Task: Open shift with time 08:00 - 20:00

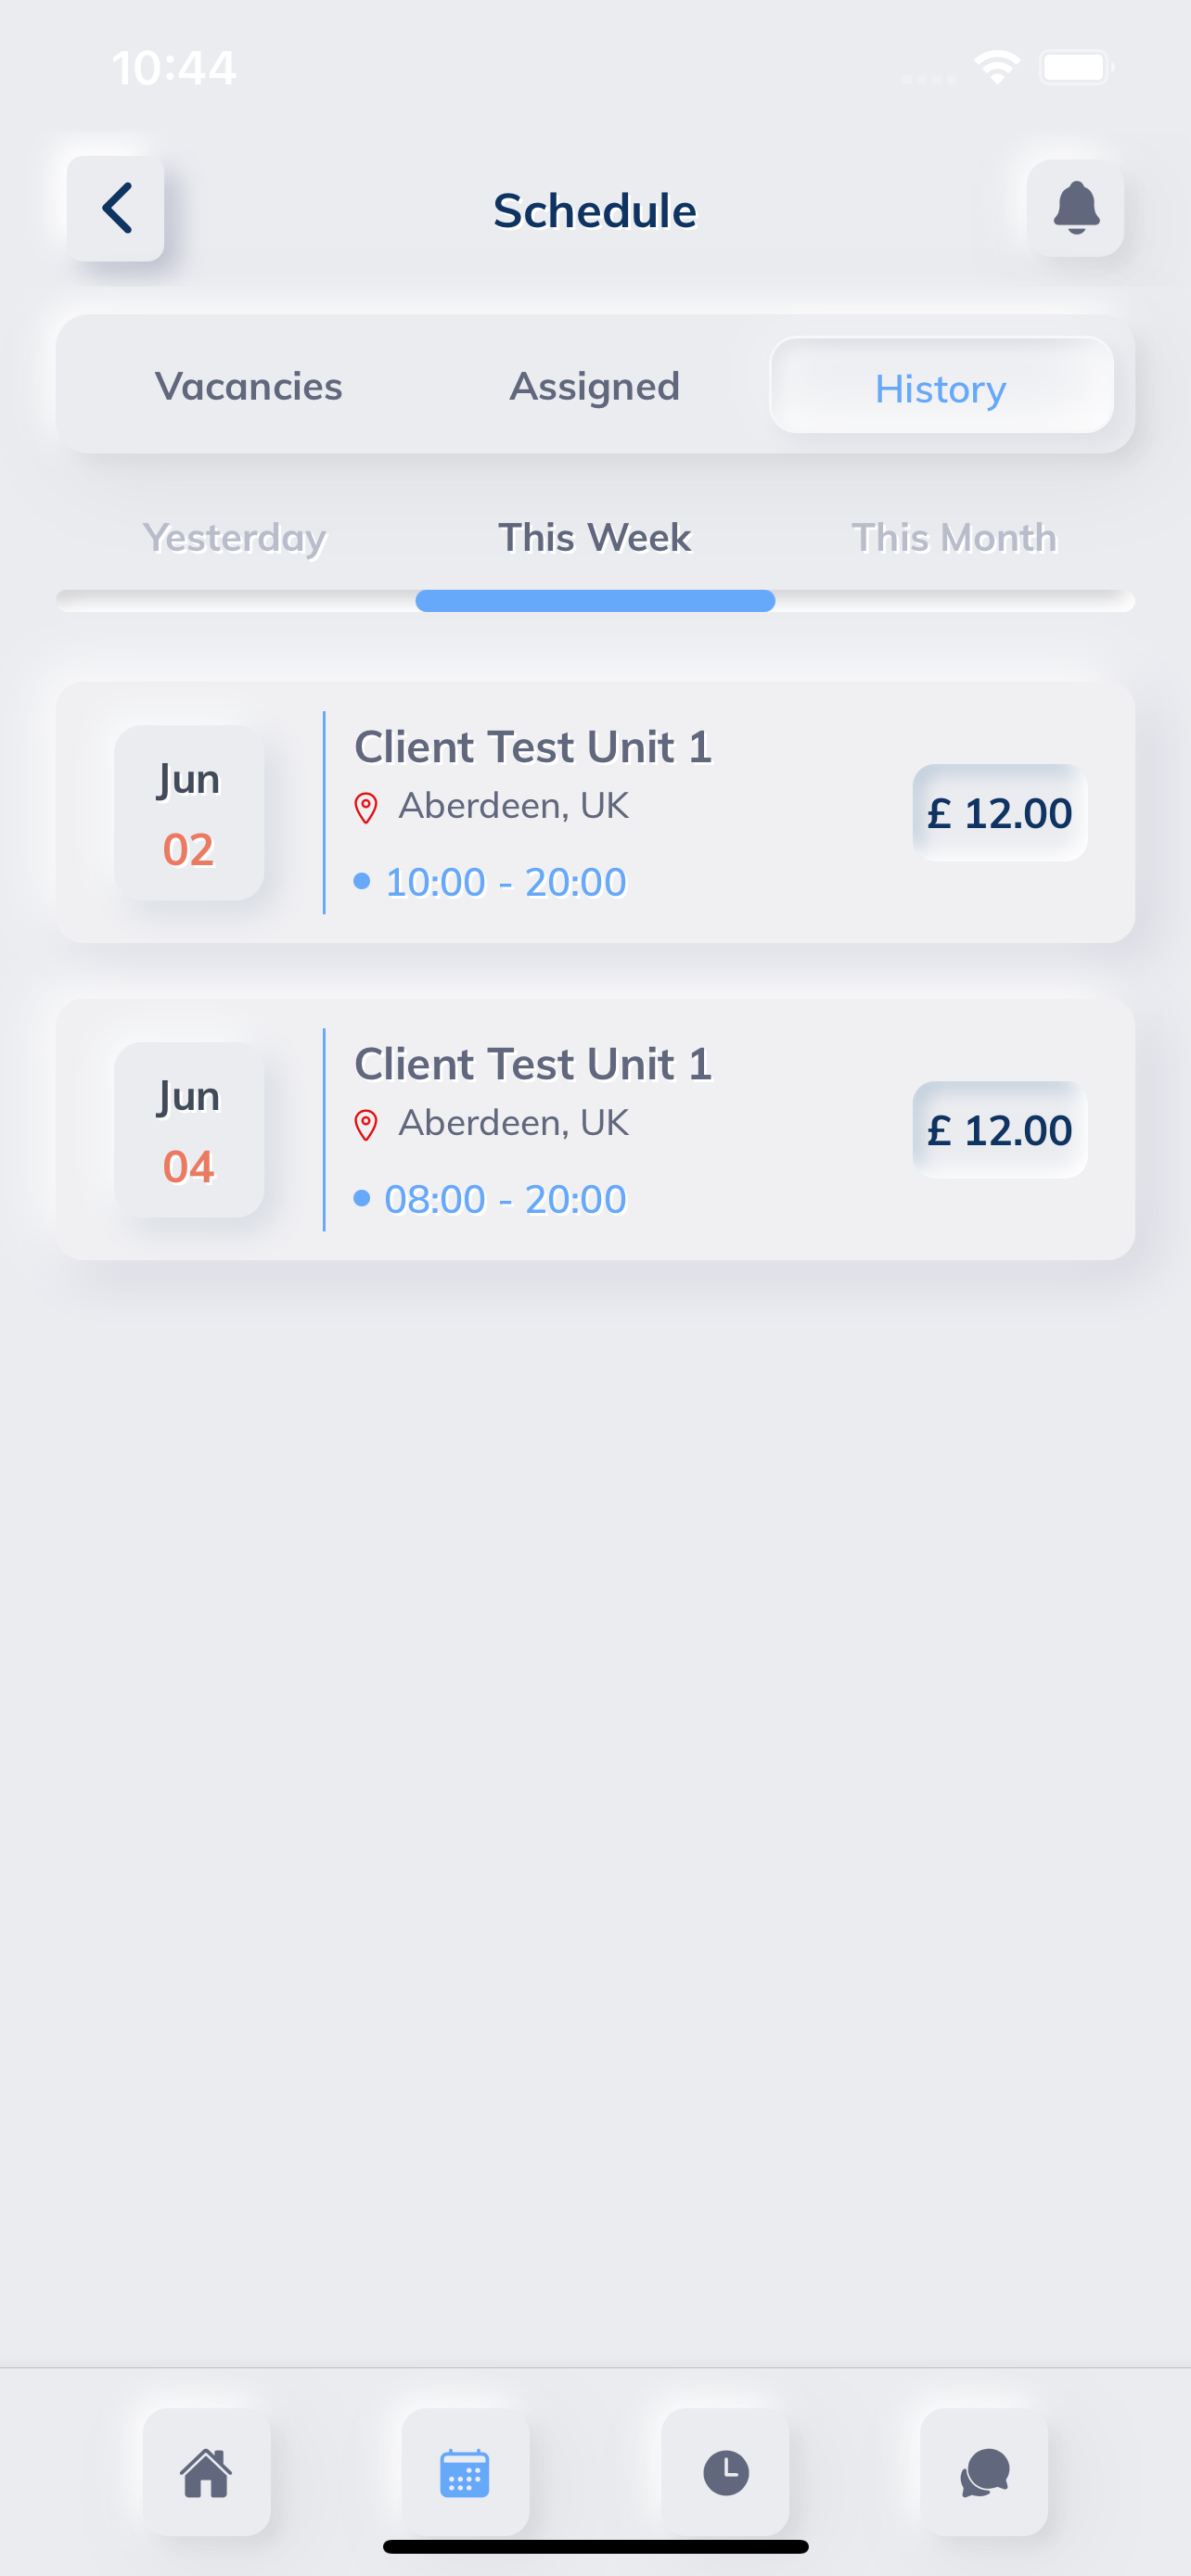Action: 595,1129
